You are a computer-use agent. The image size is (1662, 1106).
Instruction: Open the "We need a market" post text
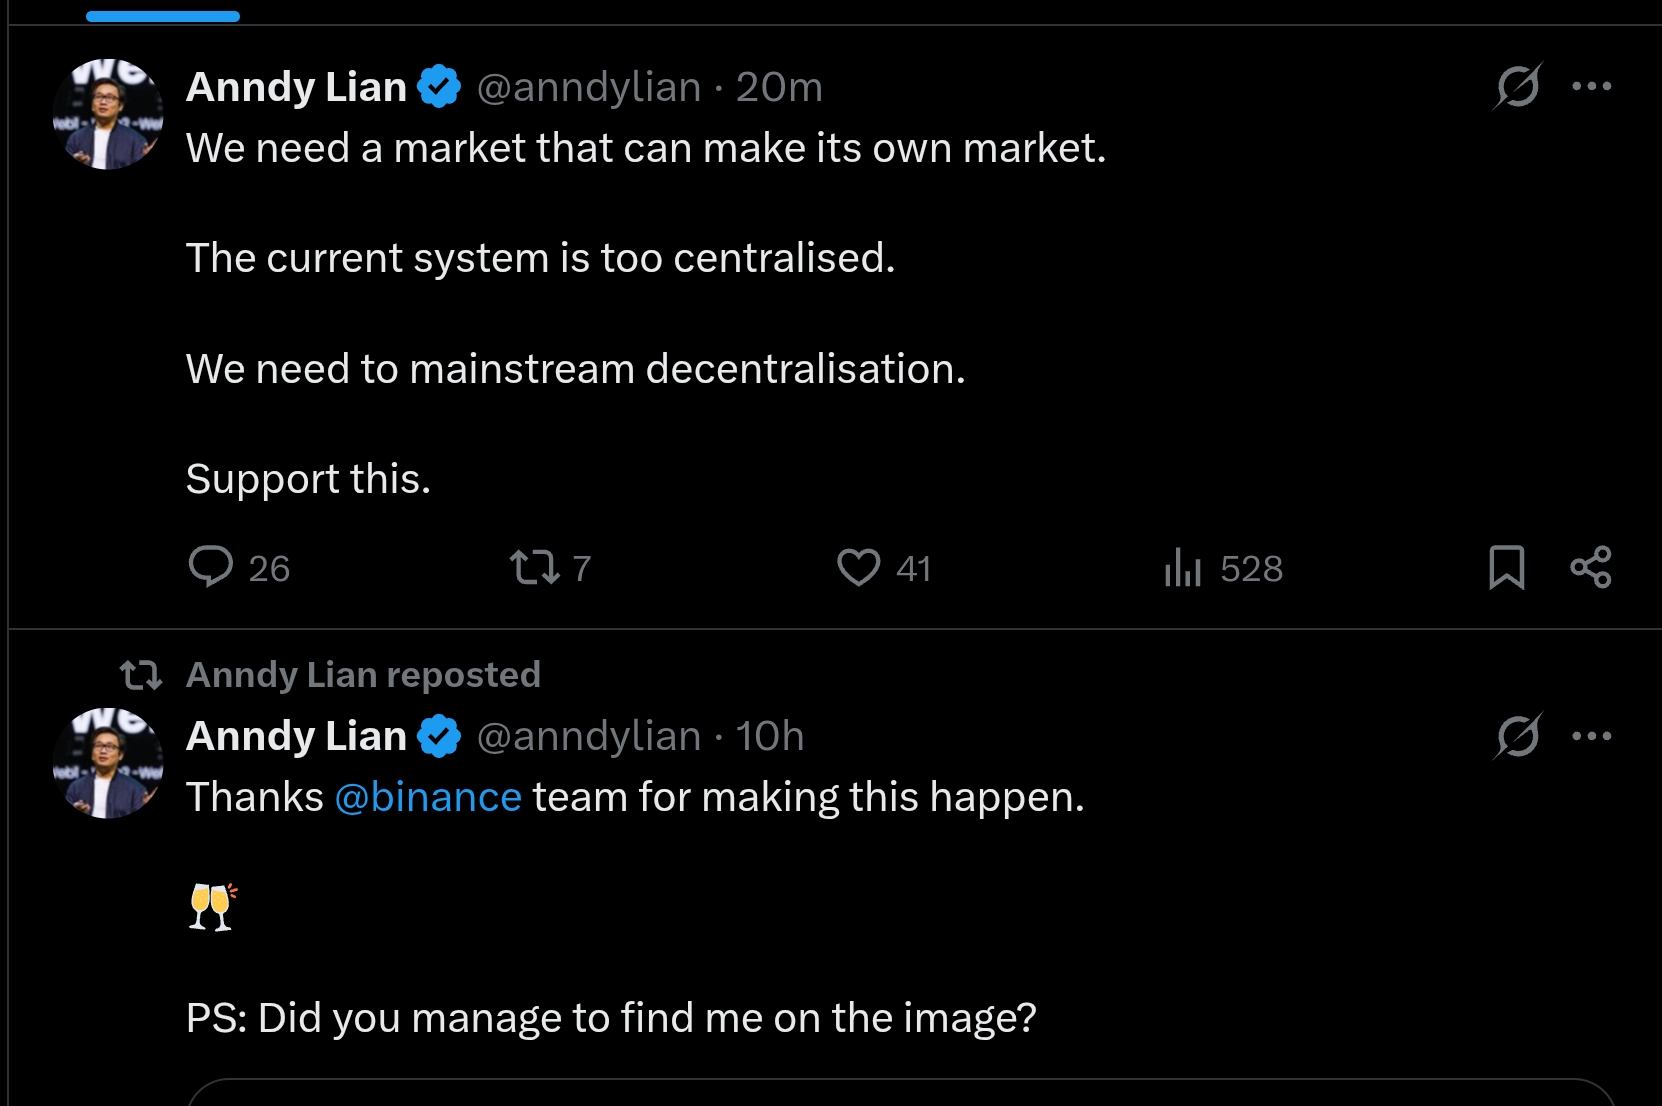coord(646,148)
